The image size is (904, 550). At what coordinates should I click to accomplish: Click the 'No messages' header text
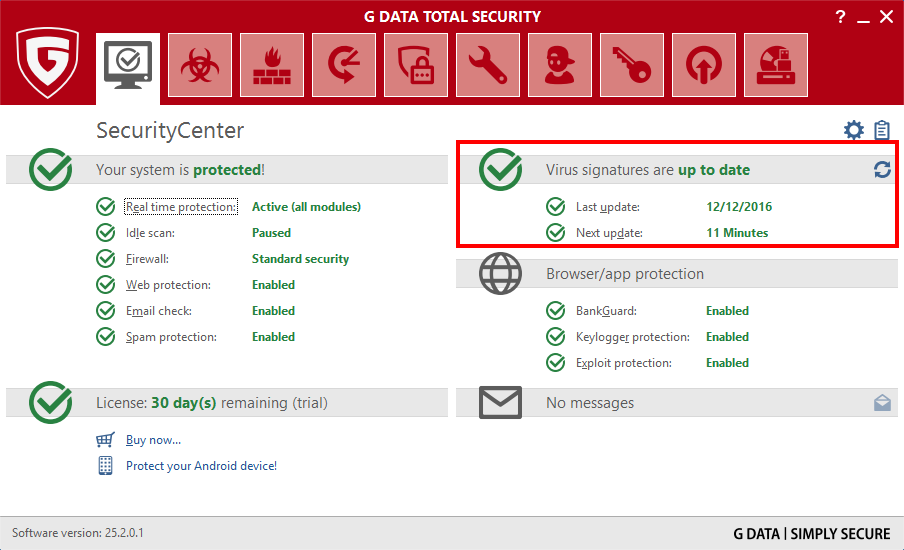(x=590, y=402)
